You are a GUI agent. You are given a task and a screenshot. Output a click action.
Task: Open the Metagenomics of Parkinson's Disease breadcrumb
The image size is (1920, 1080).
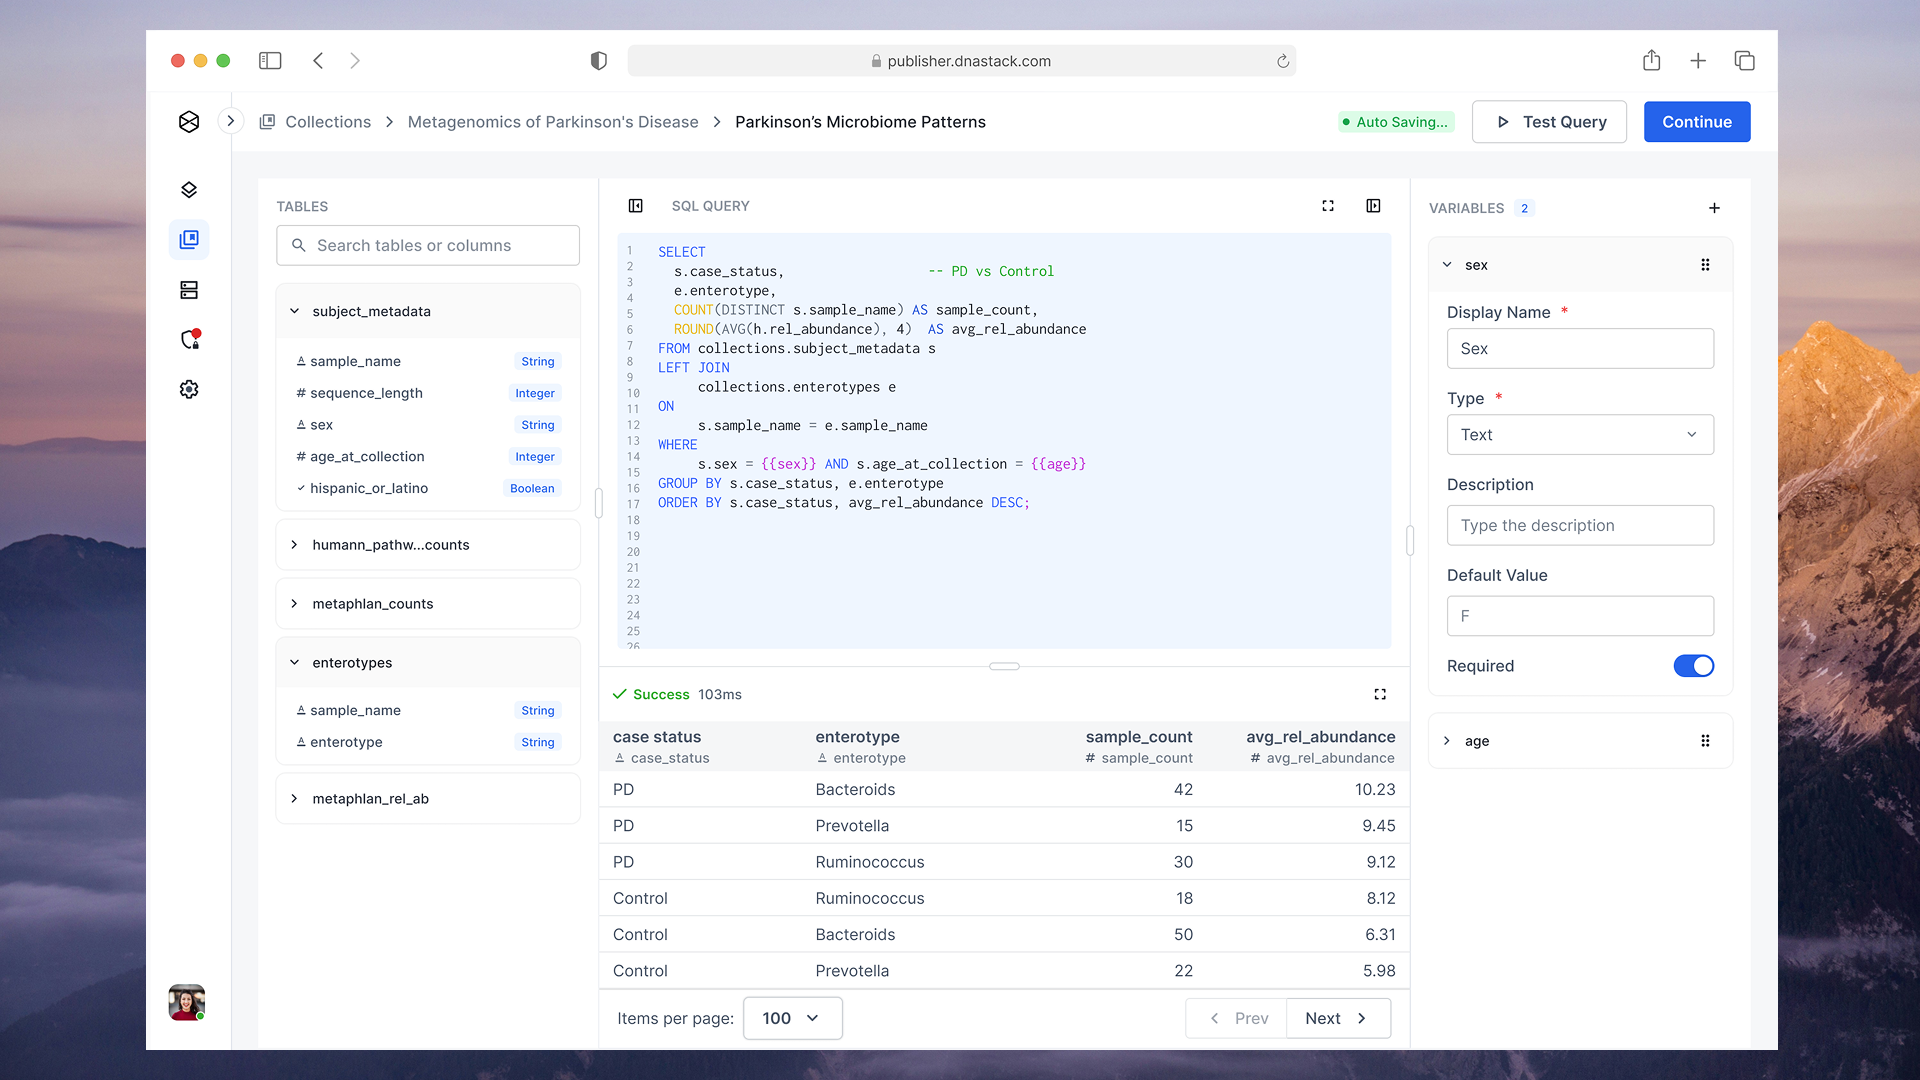(x=553, y=121)
